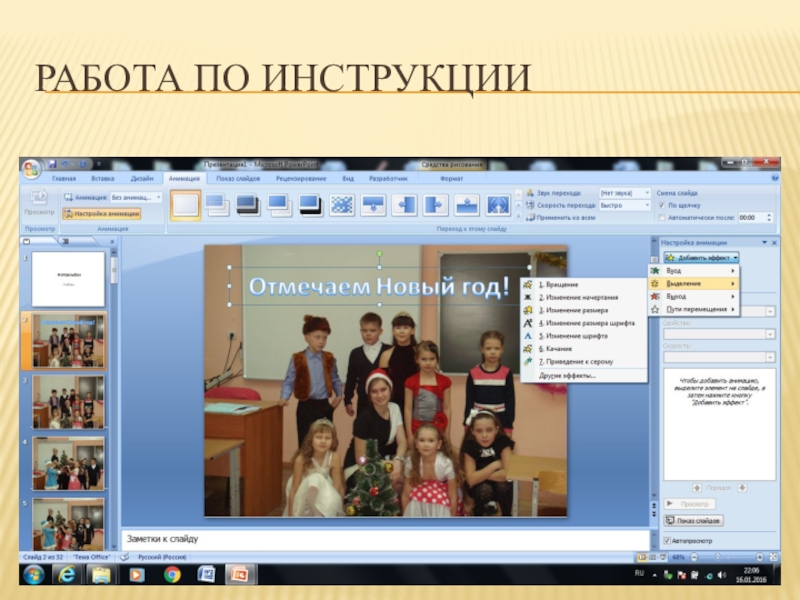Viewport: 800px width, 600px height.
Task: Click the 'Применить ко всем' icon
Action: [531, 216]
